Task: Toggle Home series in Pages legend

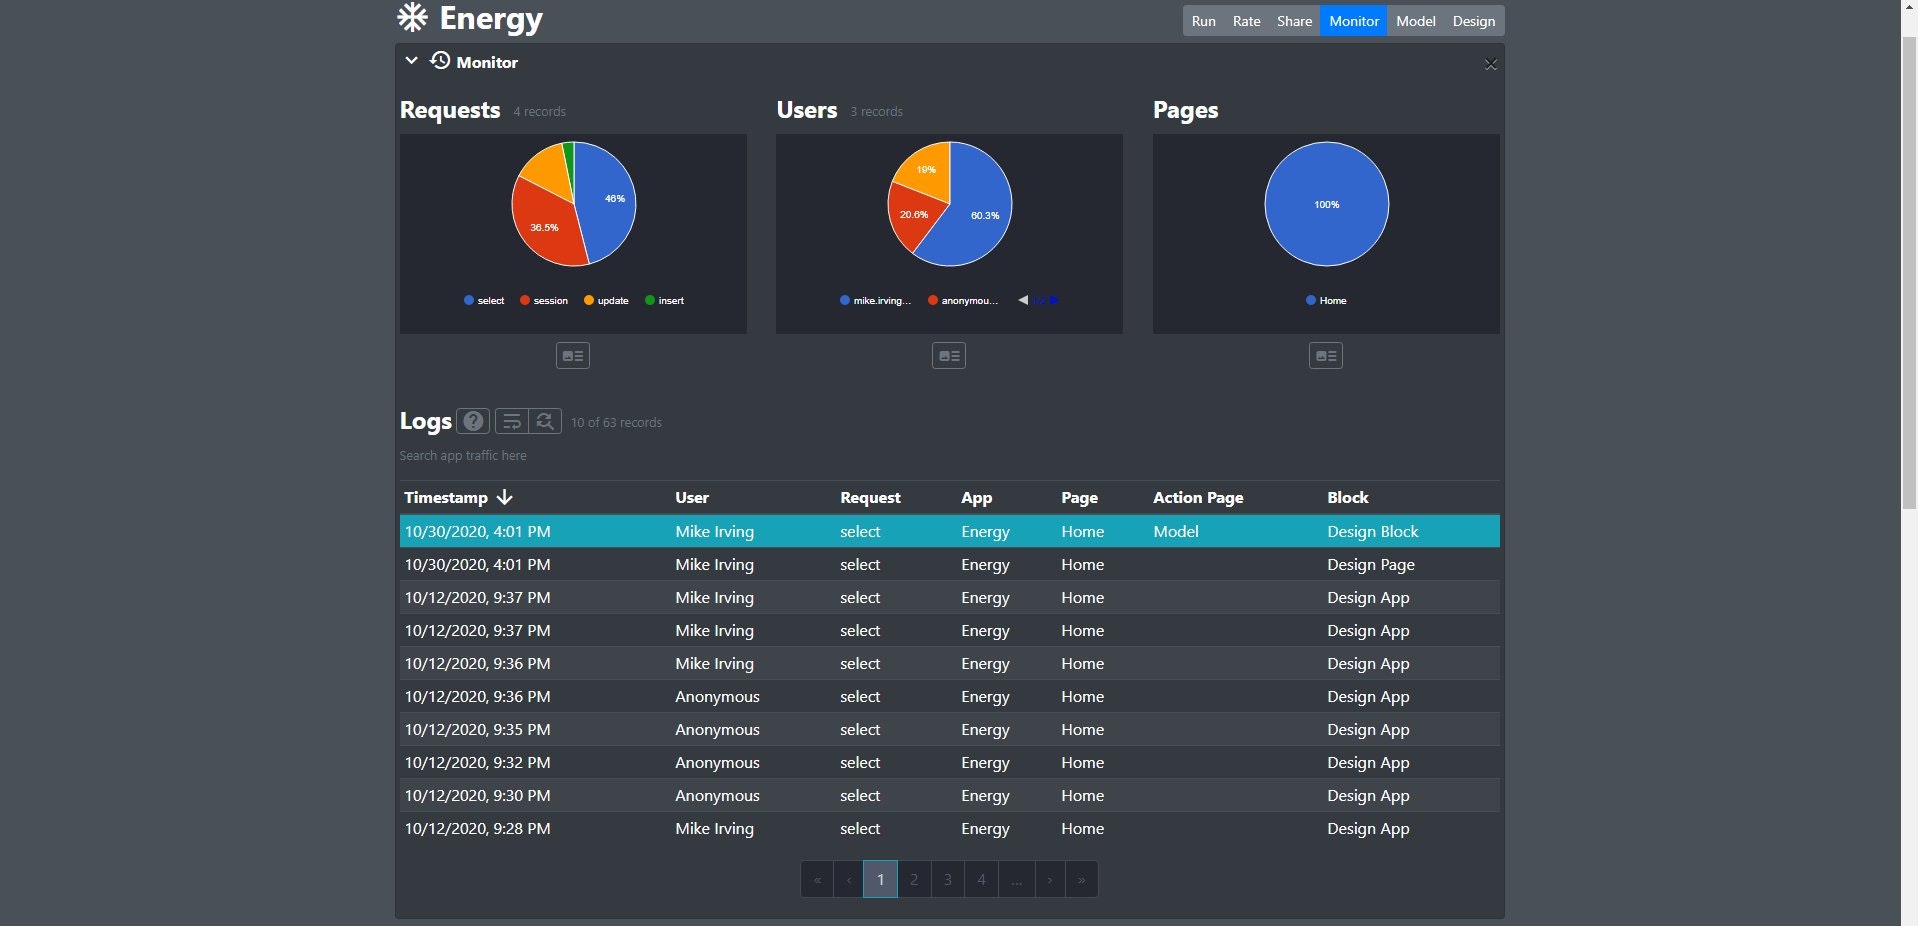Action: (1326, 301)
